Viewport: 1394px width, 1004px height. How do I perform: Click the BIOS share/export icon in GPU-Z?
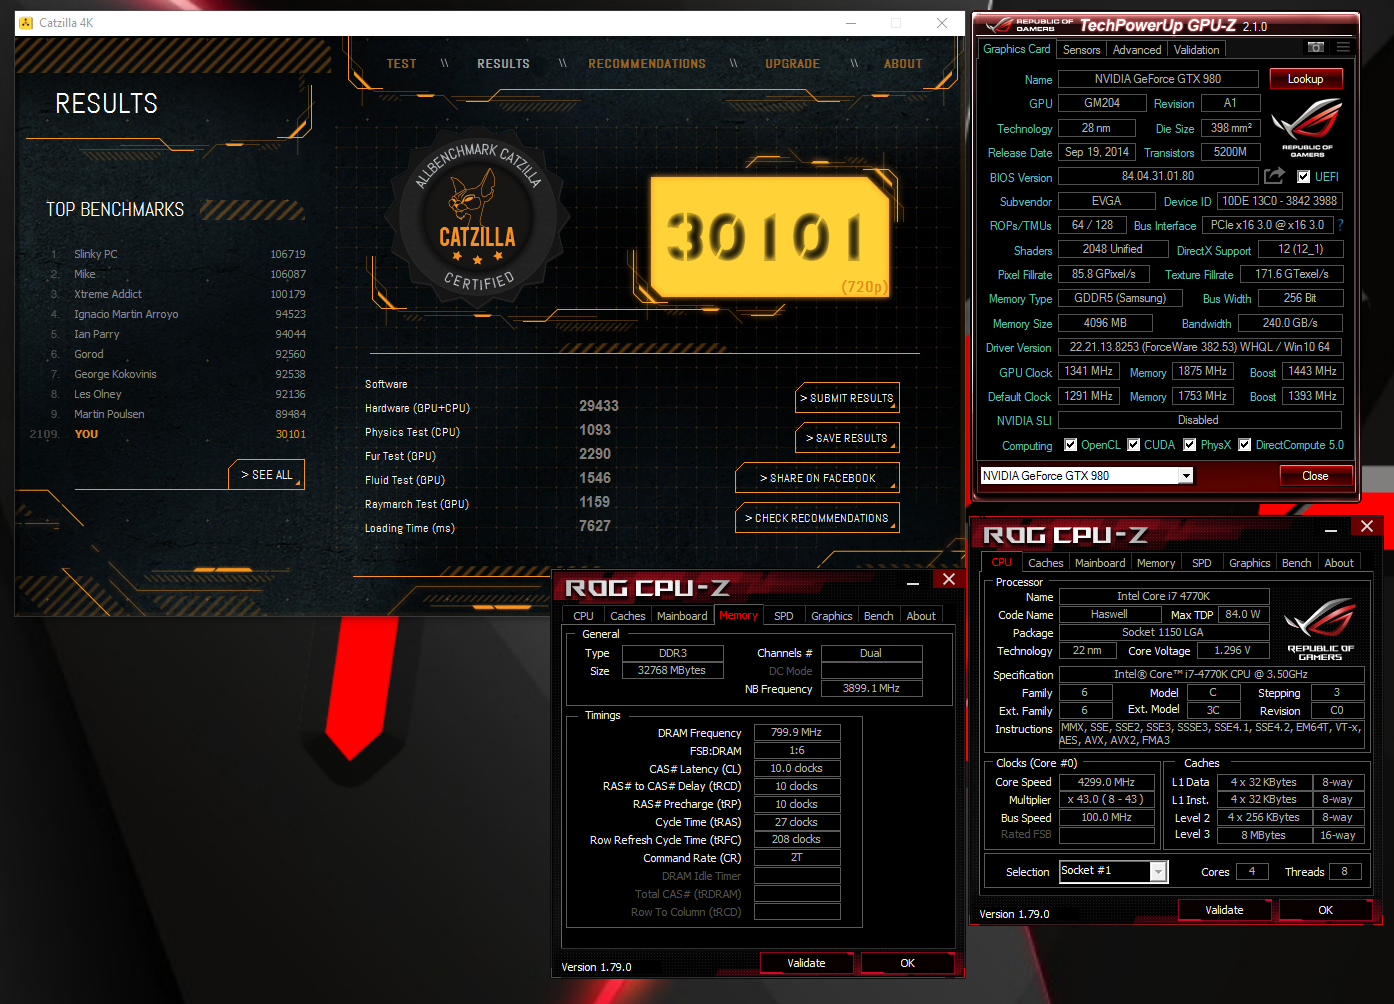pyautogui.click(x=1274, y=176)
